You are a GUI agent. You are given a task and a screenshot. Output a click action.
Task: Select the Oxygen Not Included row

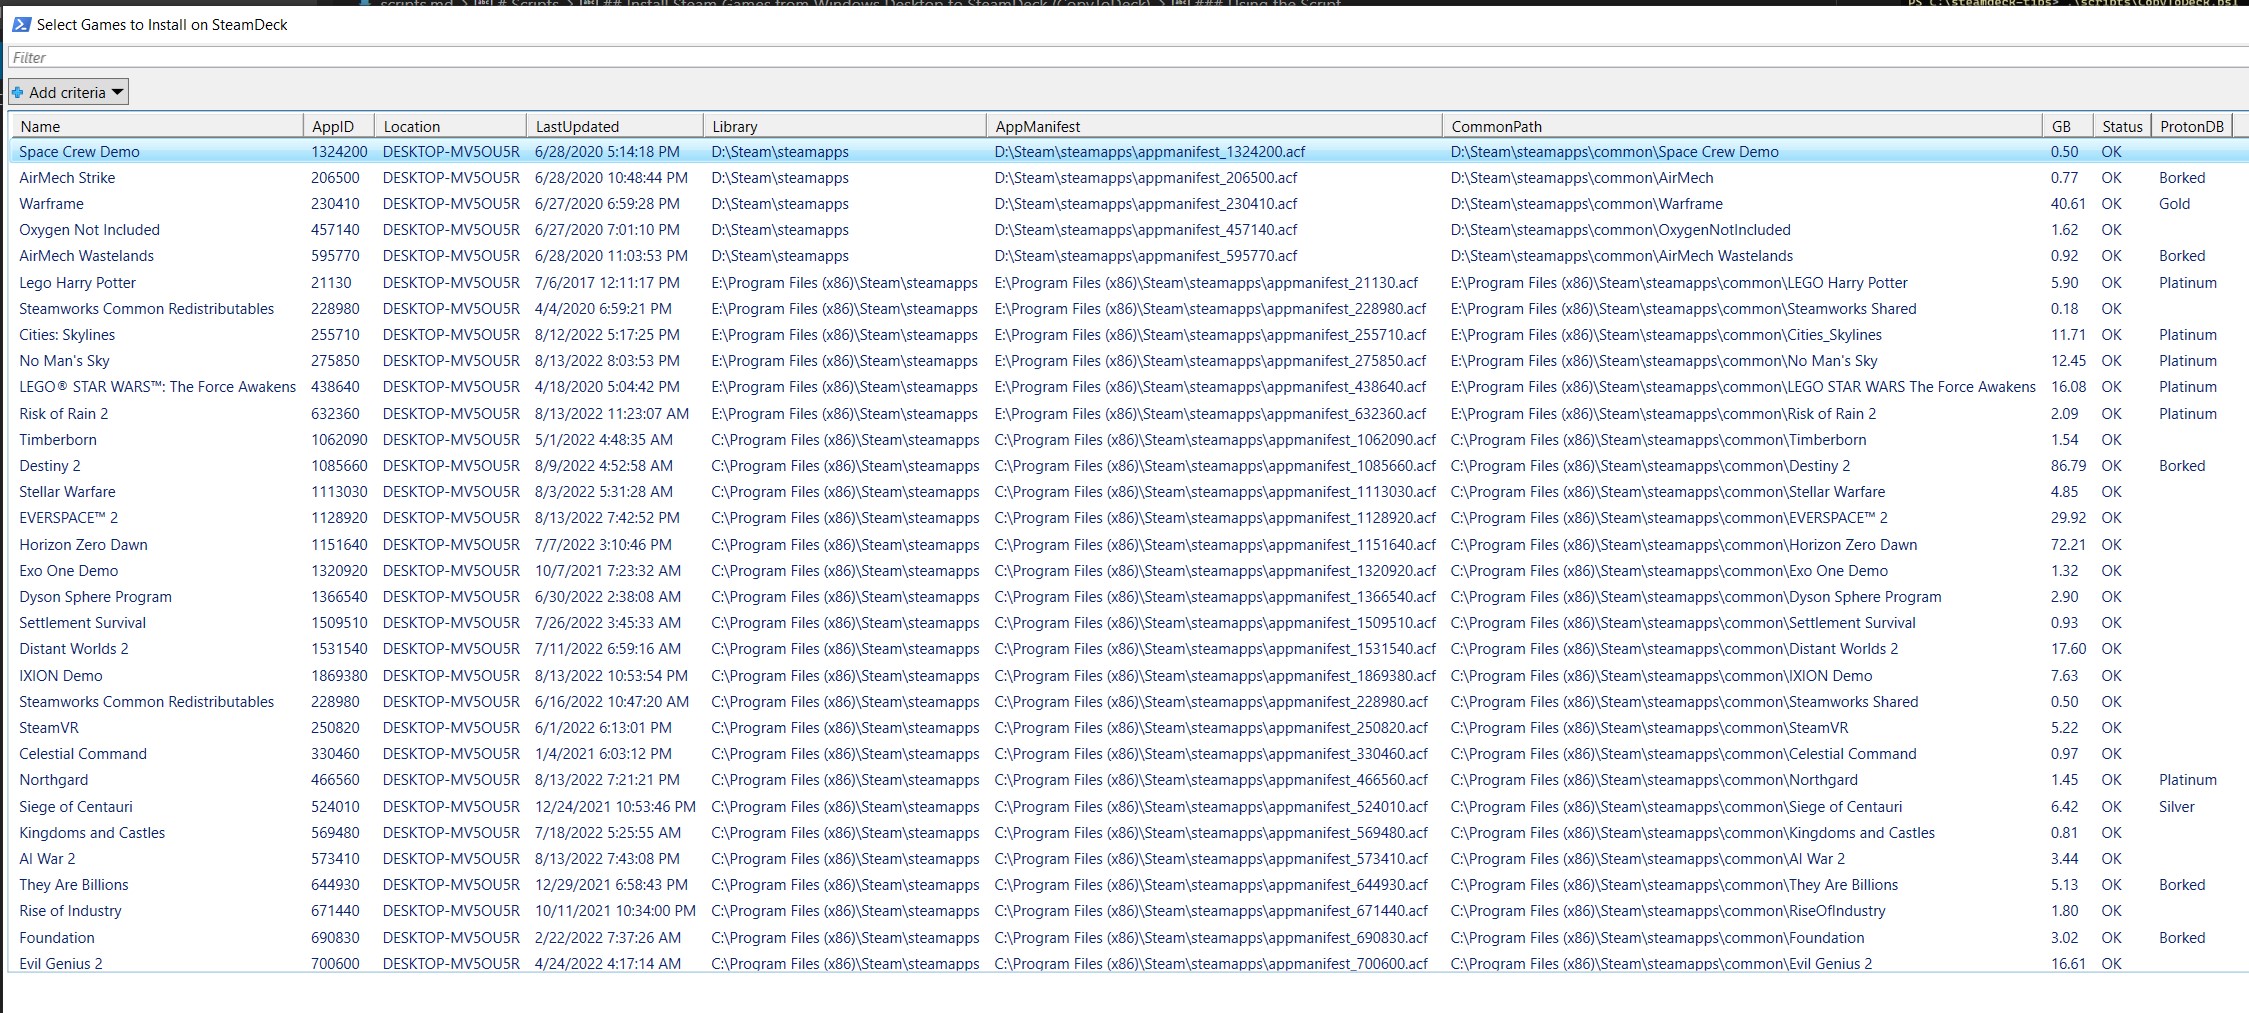[1128, 230]
